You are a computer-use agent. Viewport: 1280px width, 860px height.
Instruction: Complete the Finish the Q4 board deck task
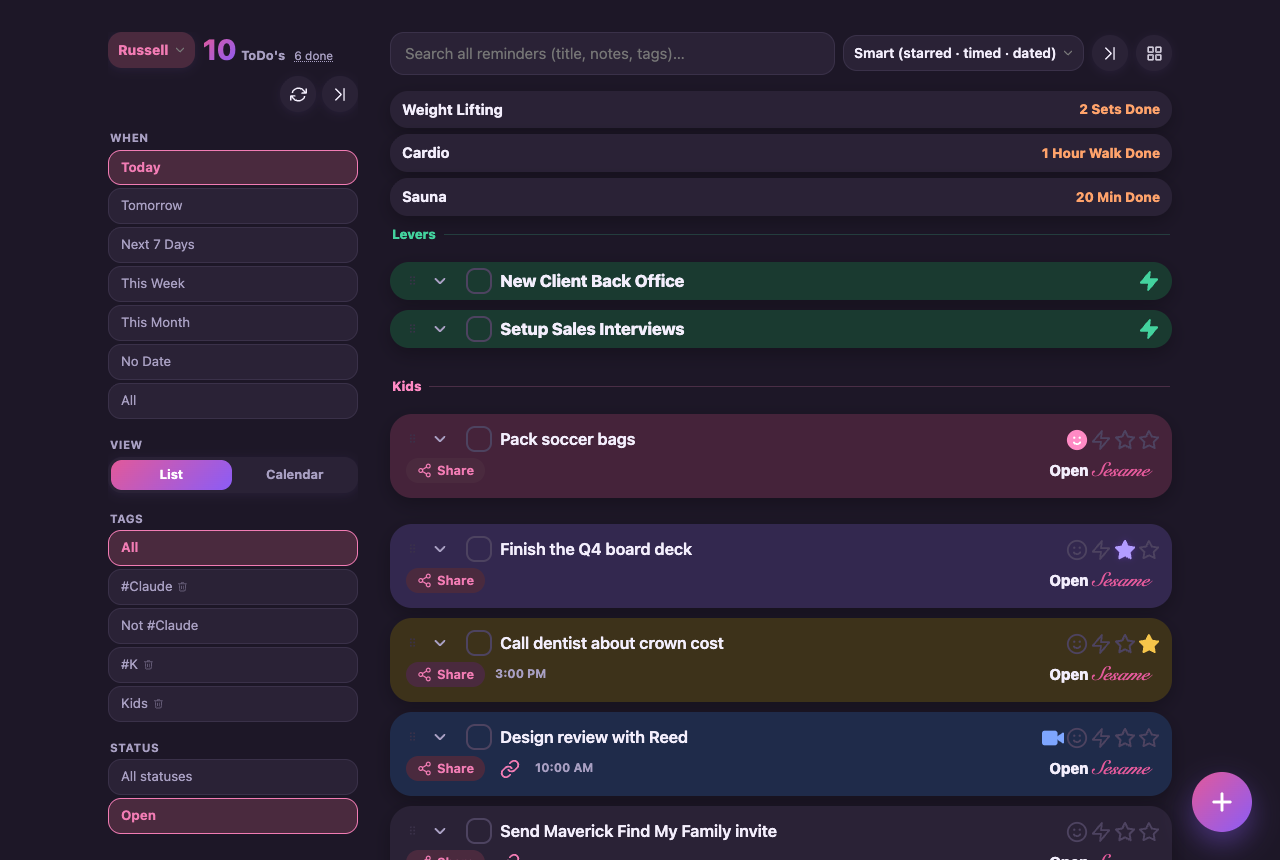479,549
